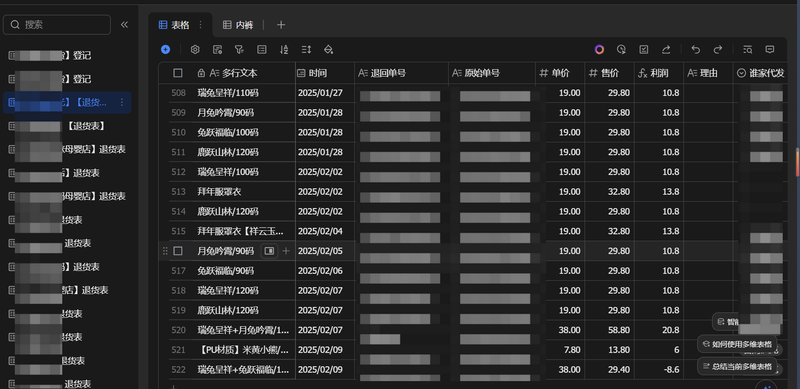Open the 【退货表】 sidebar item
The image size is (800, 389).
[67, 126]
